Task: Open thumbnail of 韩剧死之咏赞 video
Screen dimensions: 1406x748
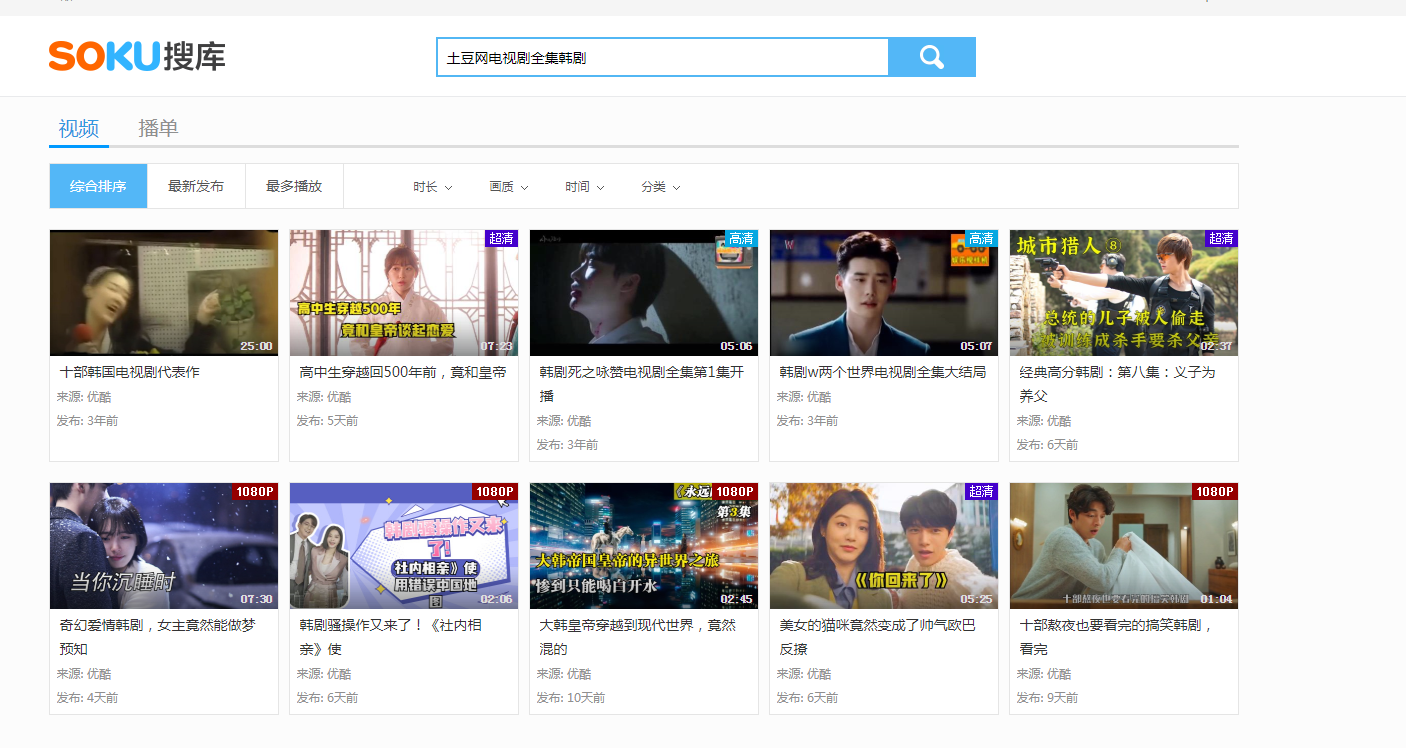Action: click(644, 293)
